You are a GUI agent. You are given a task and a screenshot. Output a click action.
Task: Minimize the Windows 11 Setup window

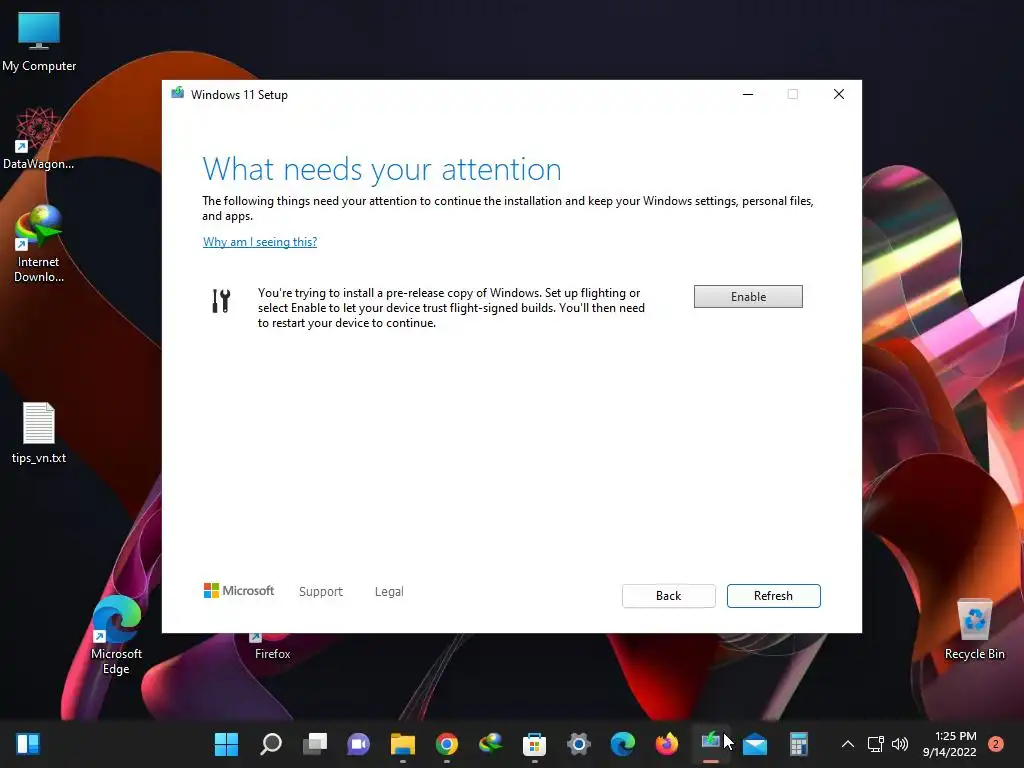748,94
